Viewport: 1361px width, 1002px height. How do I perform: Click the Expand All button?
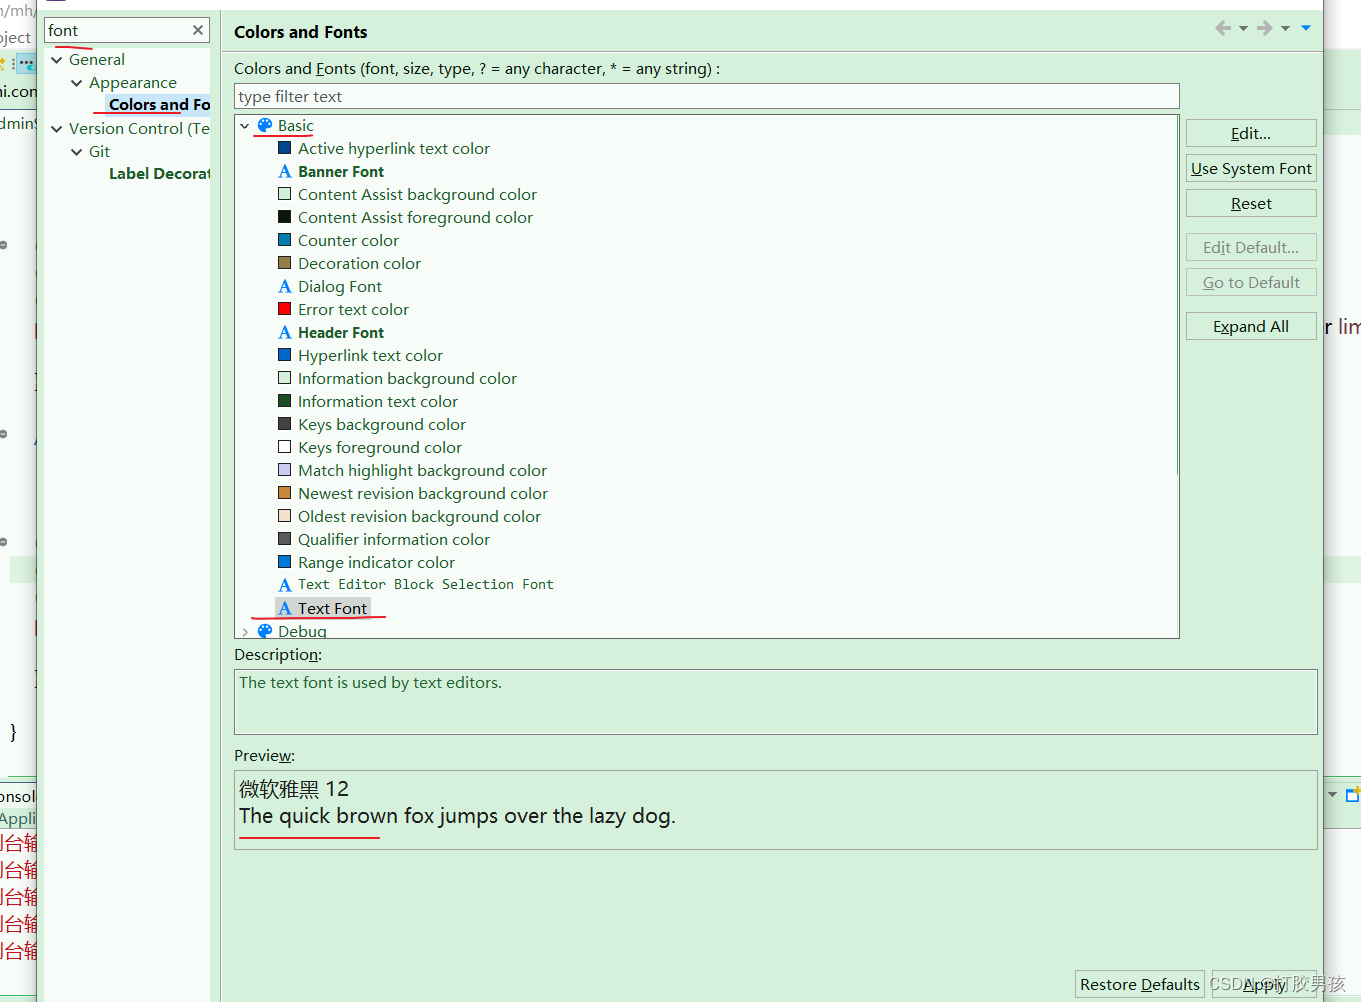click(1251, 326)
